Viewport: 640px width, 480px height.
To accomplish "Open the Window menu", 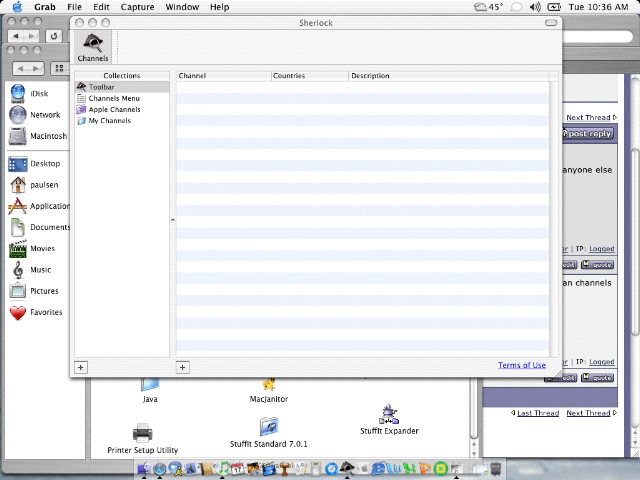I will point(182,7).
